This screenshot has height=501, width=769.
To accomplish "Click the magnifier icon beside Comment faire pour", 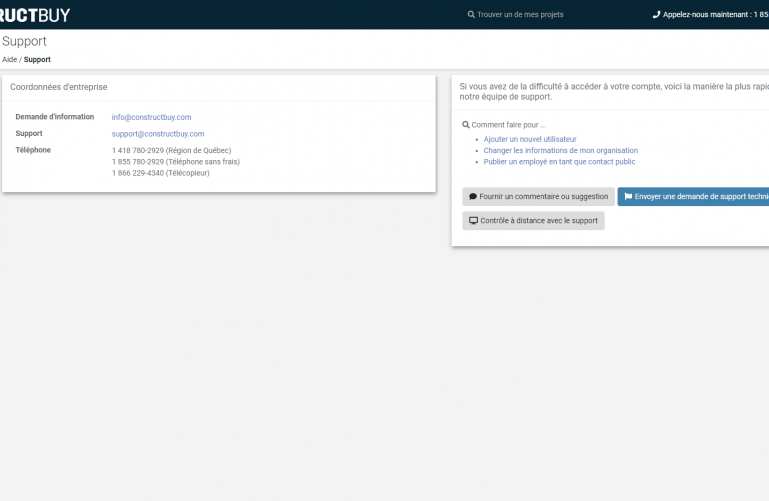I will point(466,125).
